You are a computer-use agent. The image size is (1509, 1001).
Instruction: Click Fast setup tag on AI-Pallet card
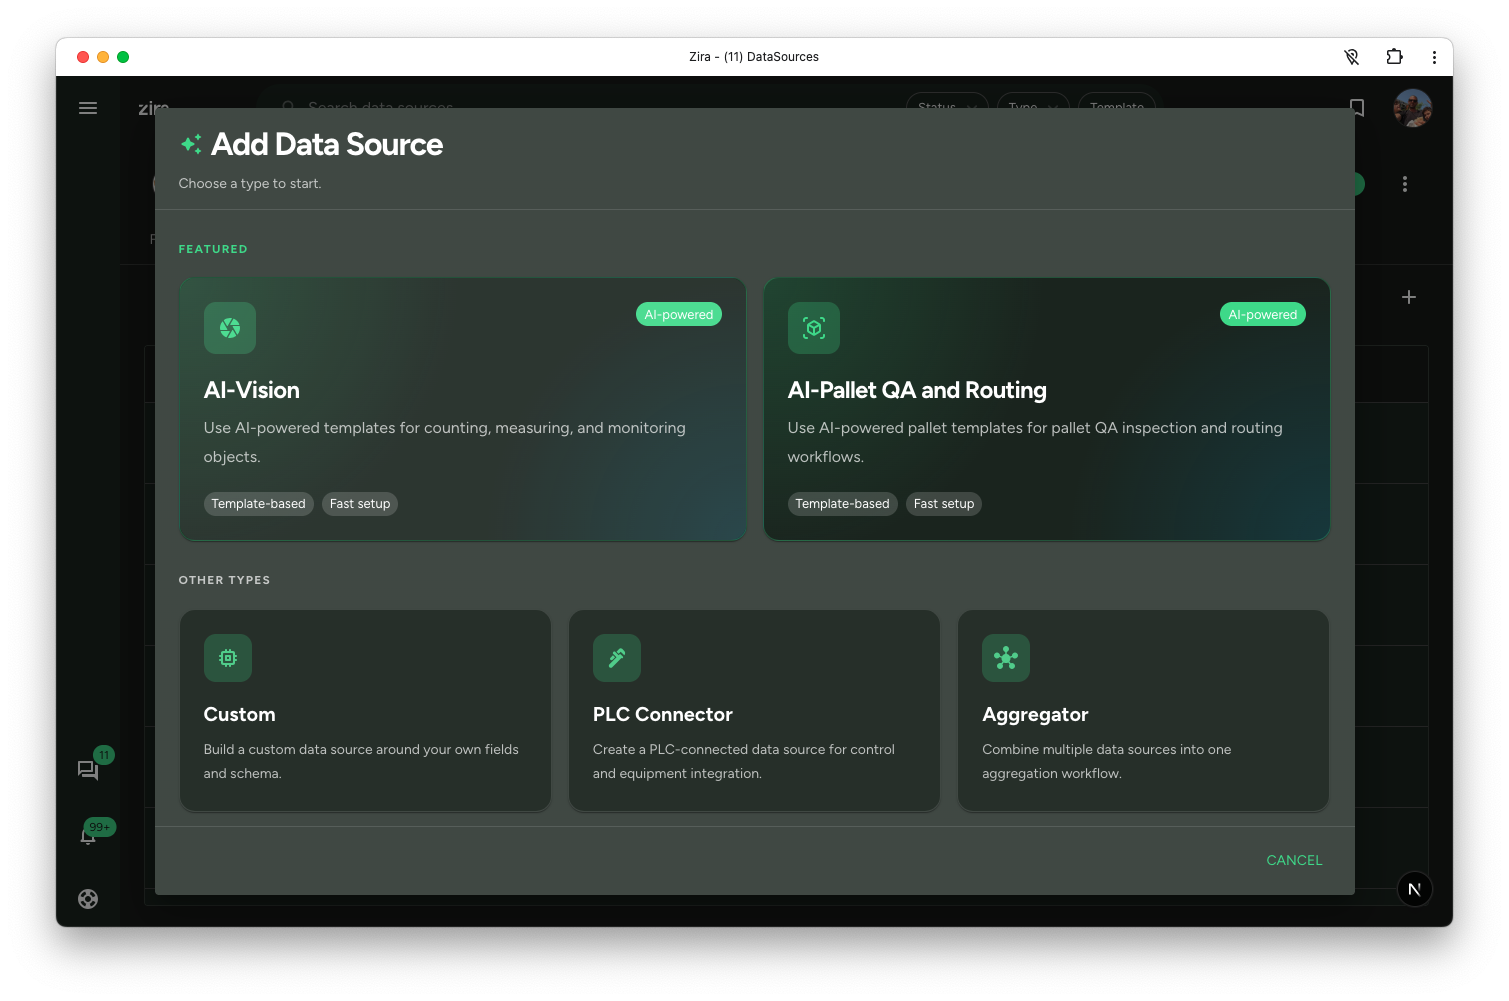click(x=944, y=504)
